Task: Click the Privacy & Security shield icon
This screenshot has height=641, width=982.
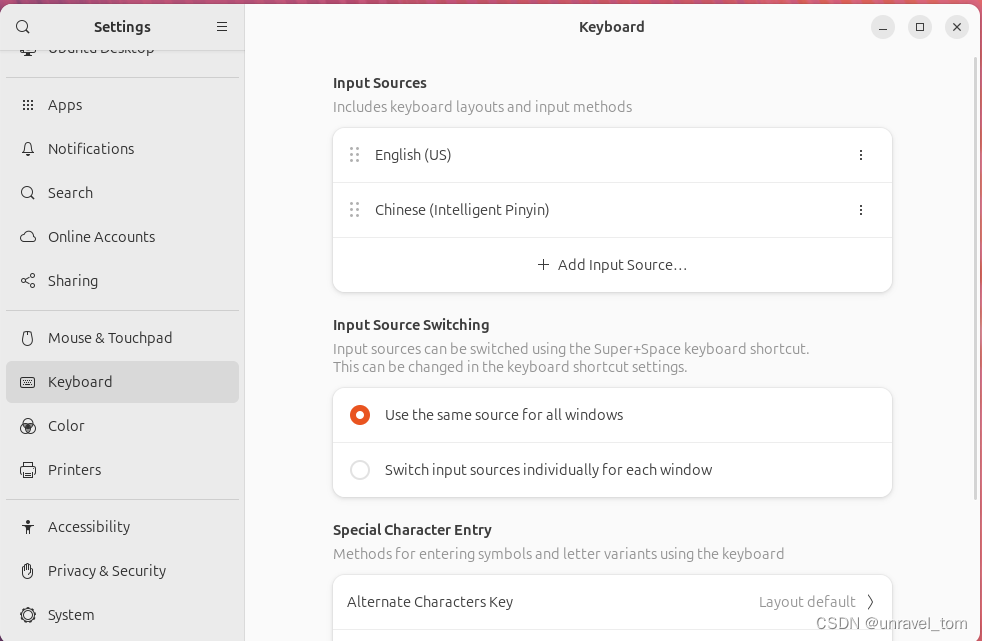Action: (x=28, y=571)
